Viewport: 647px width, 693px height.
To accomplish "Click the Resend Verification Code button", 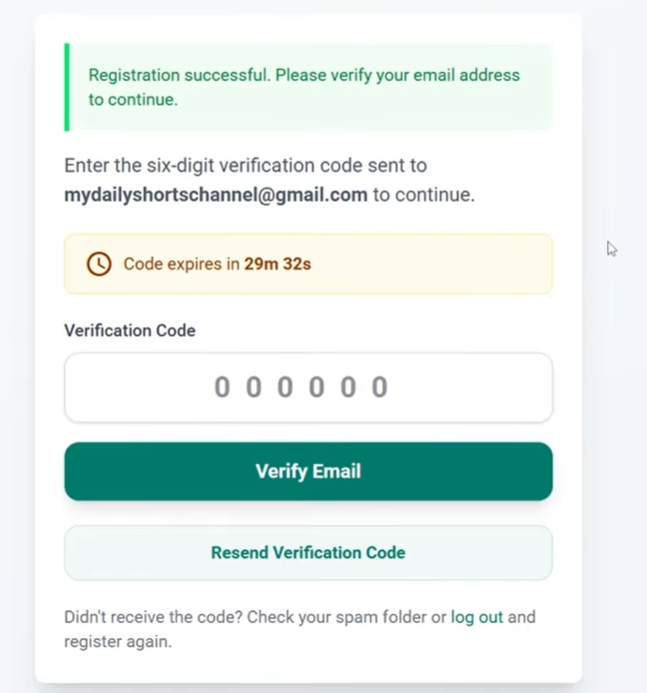I will tap(308, 552).
